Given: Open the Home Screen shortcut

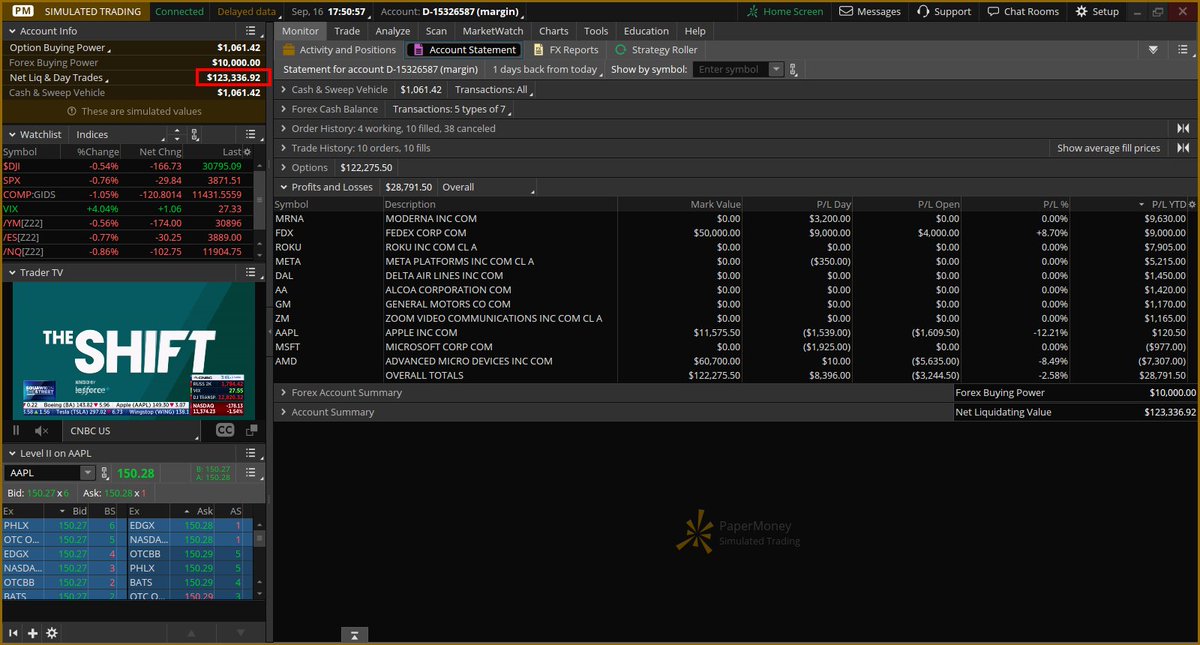Looking at the screenshot, I should pyautogui.click(x=785, y=11).
